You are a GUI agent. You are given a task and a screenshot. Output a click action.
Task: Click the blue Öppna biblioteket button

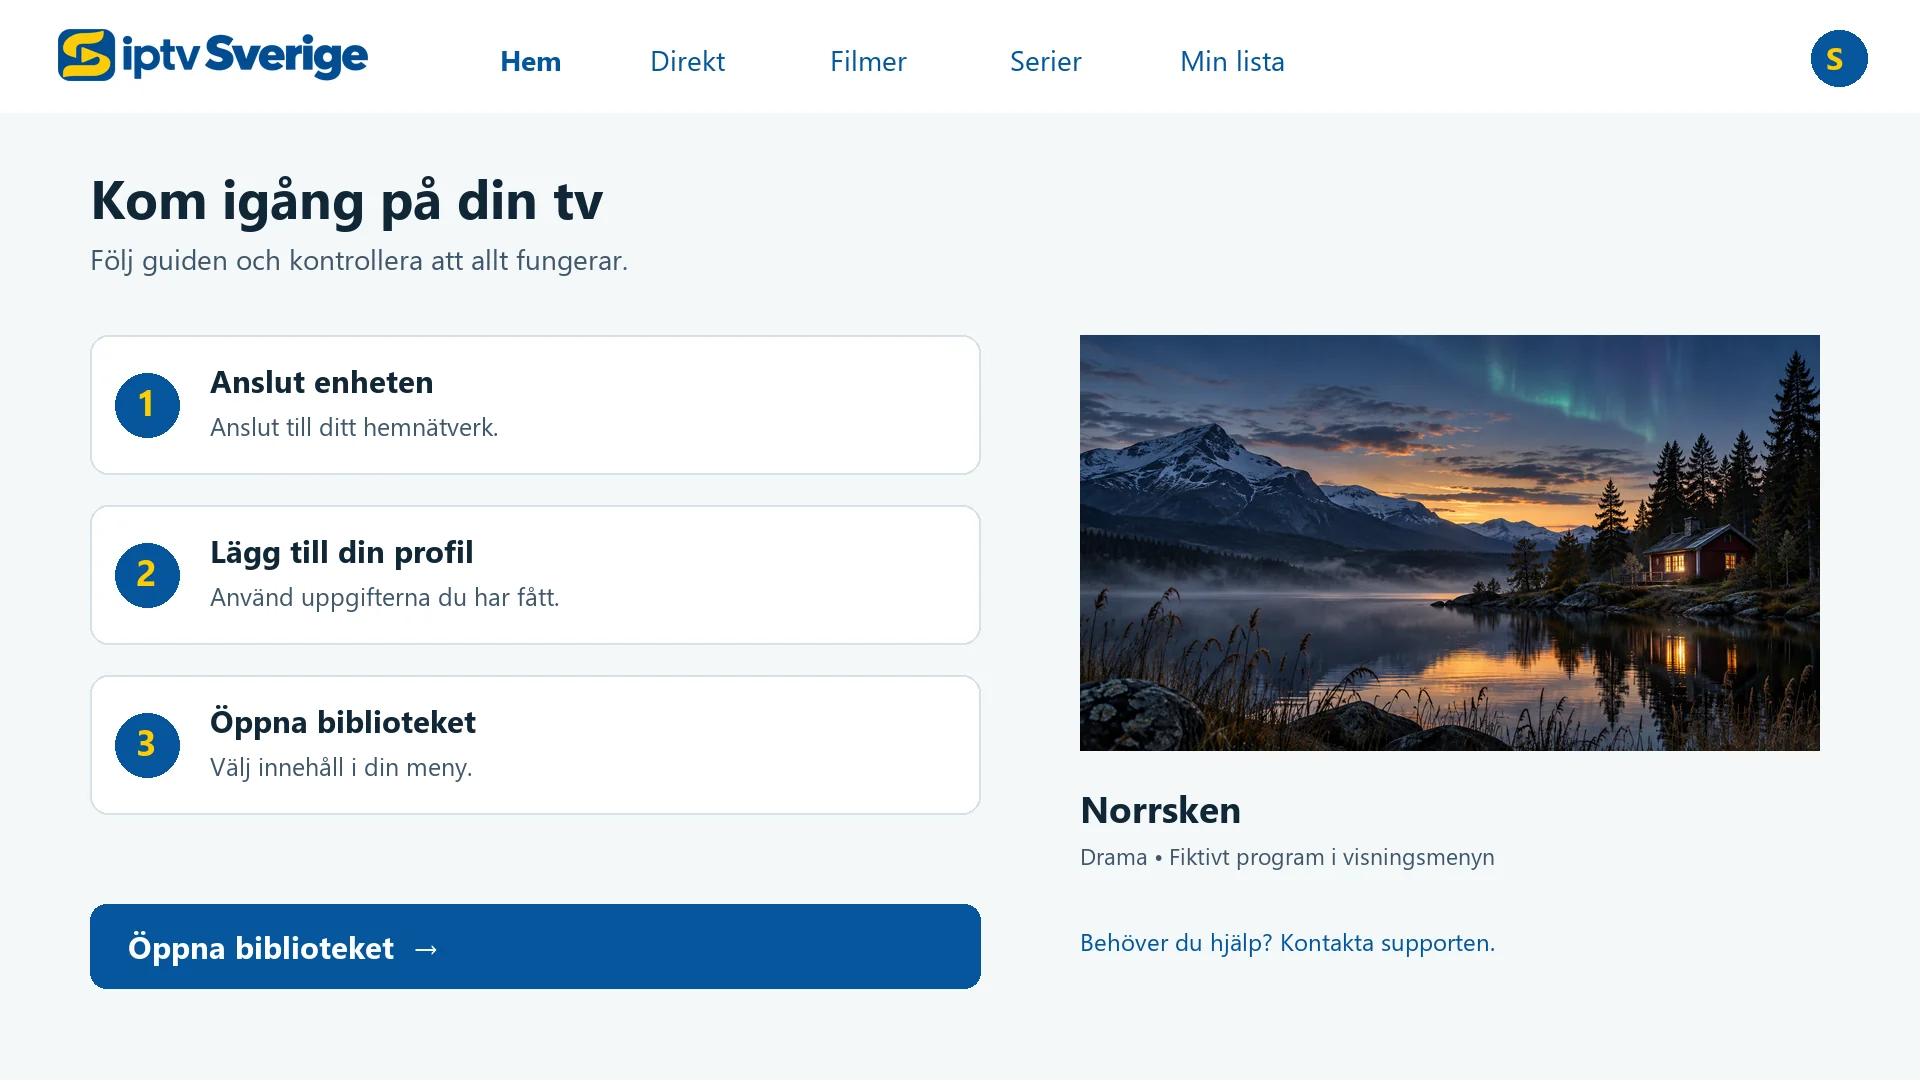coord(535,946)
